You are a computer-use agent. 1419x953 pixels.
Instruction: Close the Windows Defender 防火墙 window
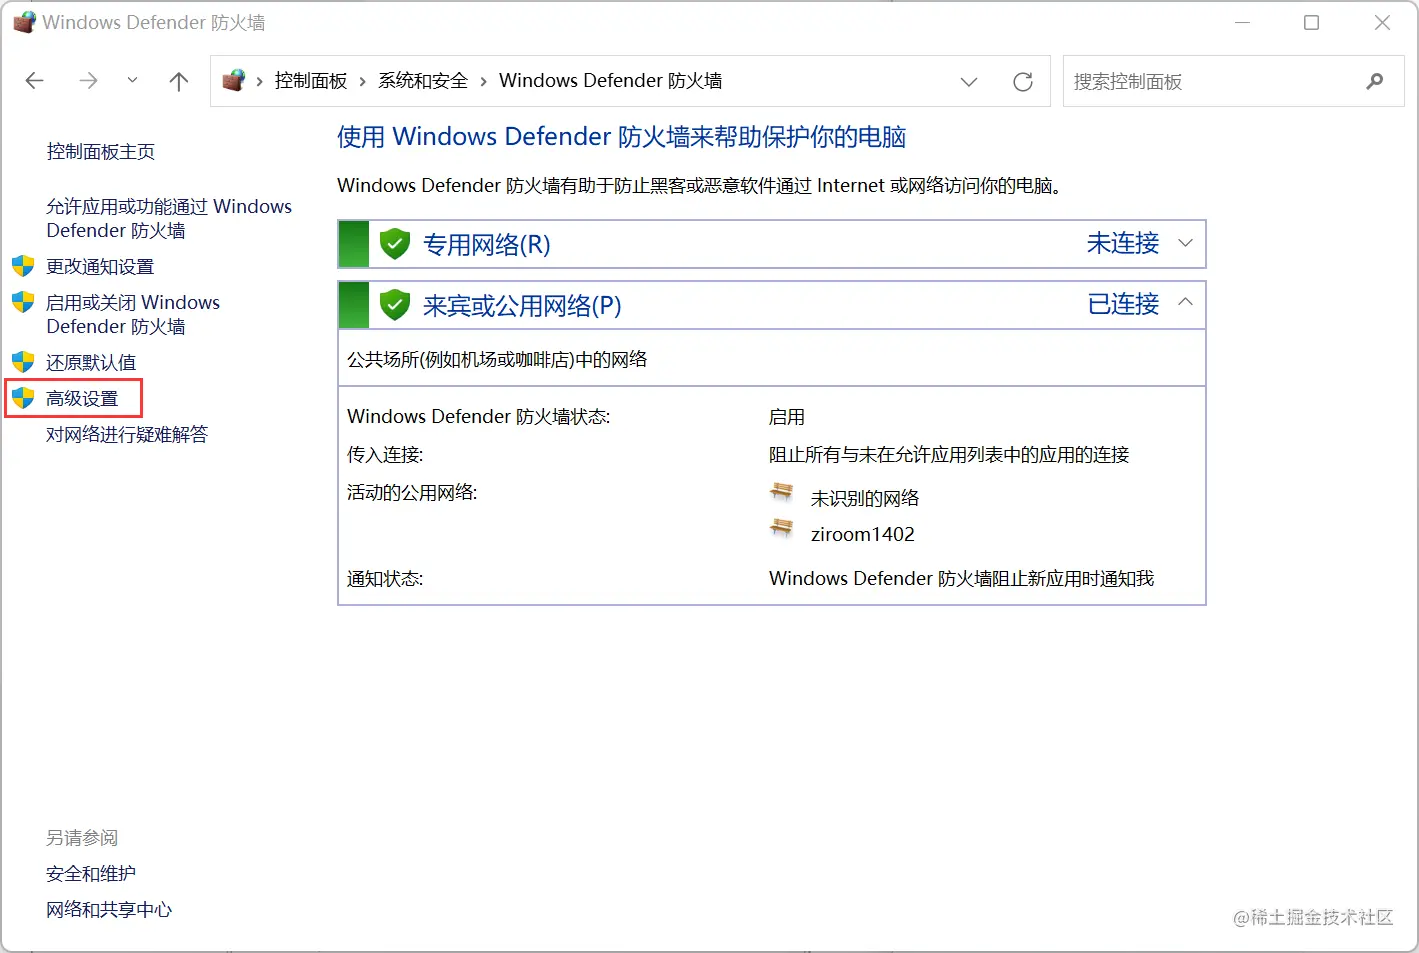click(1383, 22)
